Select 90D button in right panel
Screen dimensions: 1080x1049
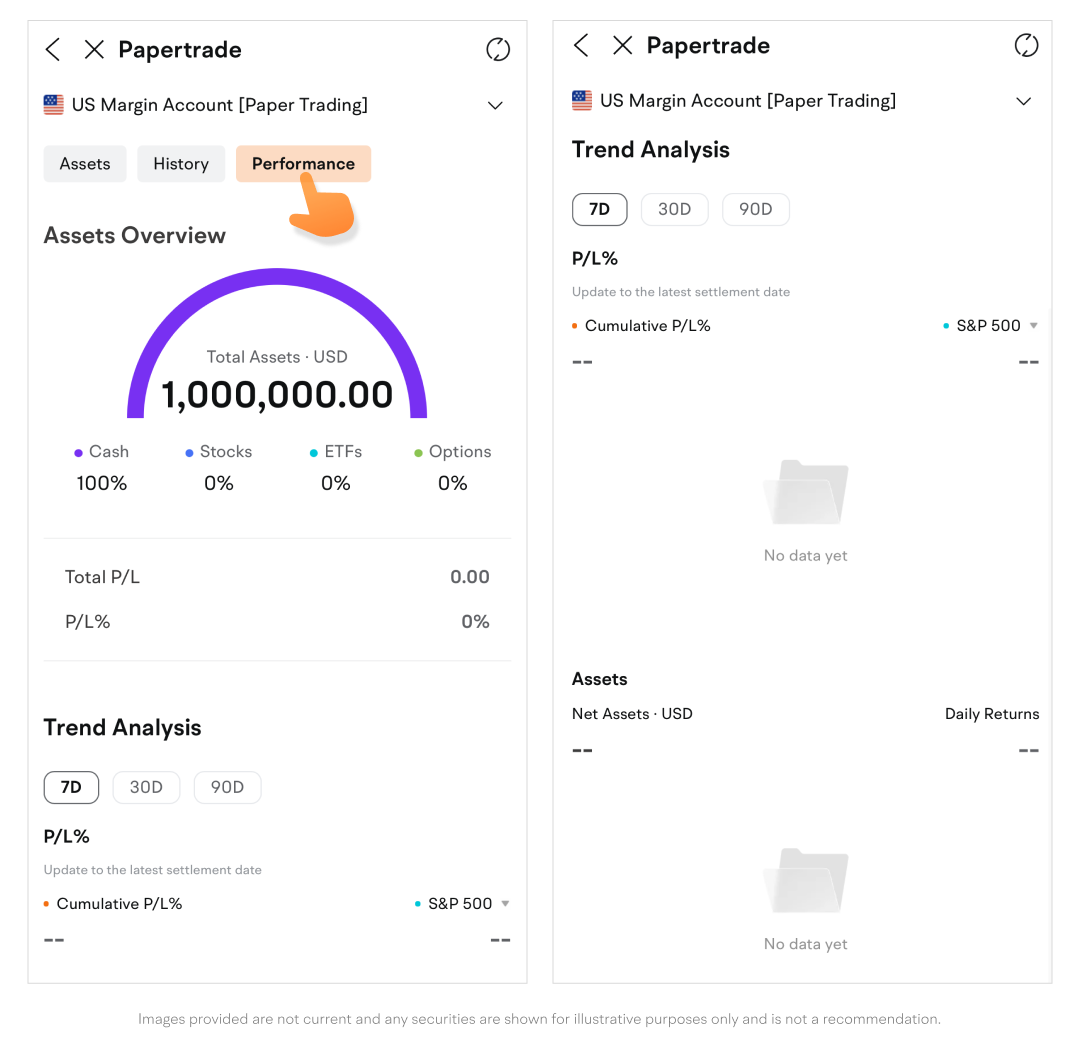click(755, 209)
